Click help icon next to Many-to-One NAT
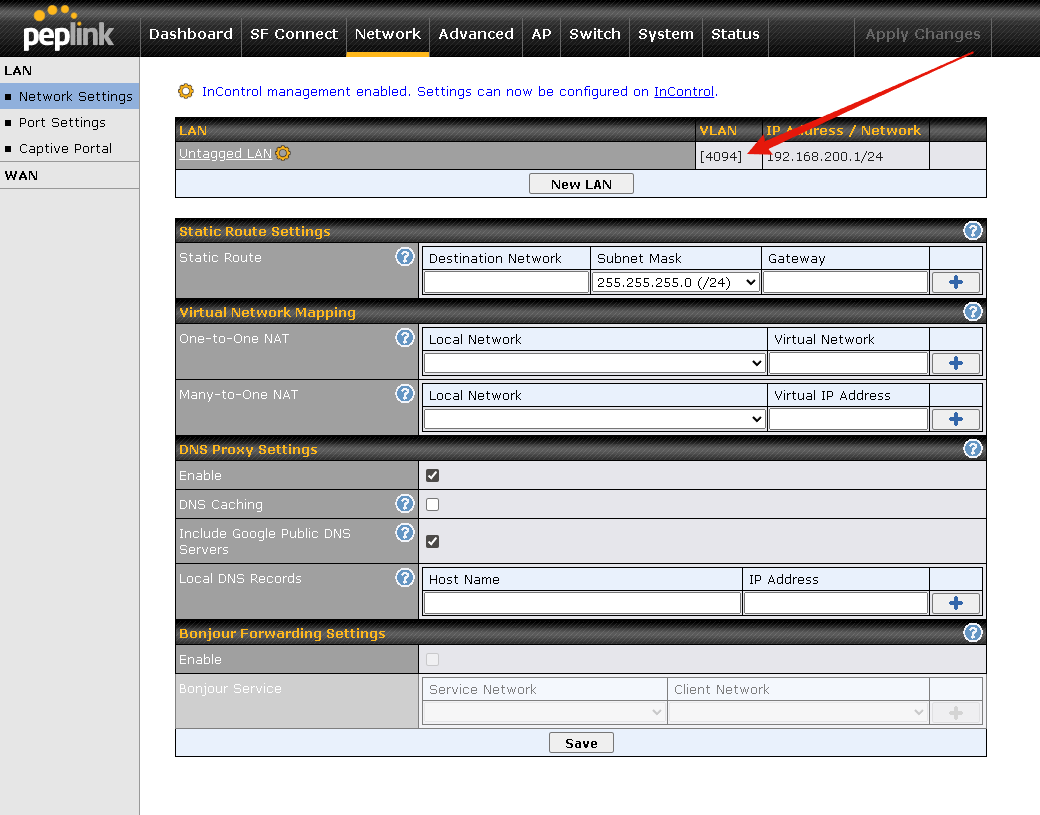Image resolution: width=1040 pixels, height=815 pixels. click(404, 394)
